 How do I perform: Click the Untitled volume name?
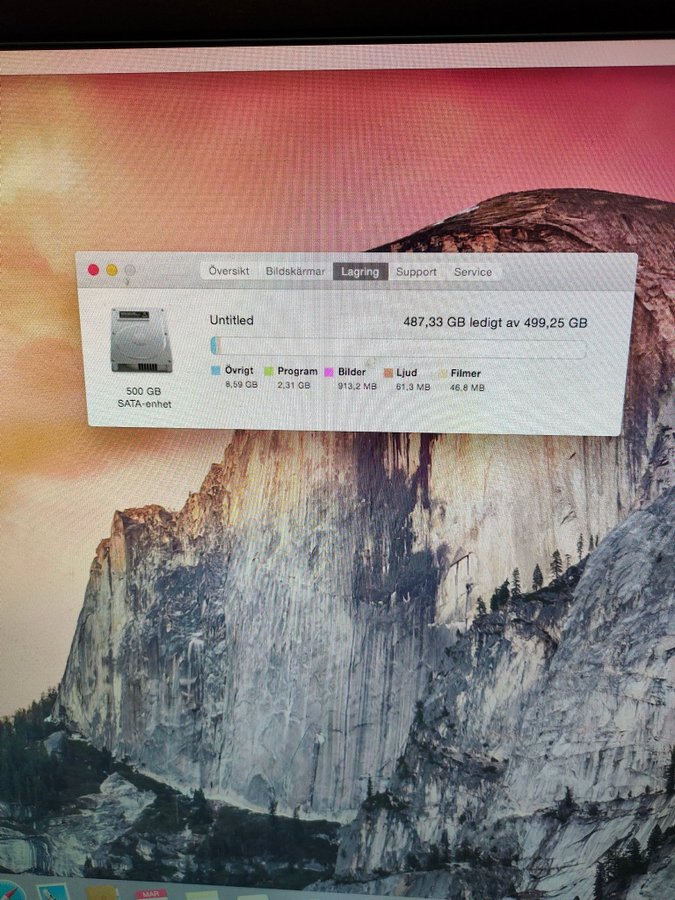231,320
